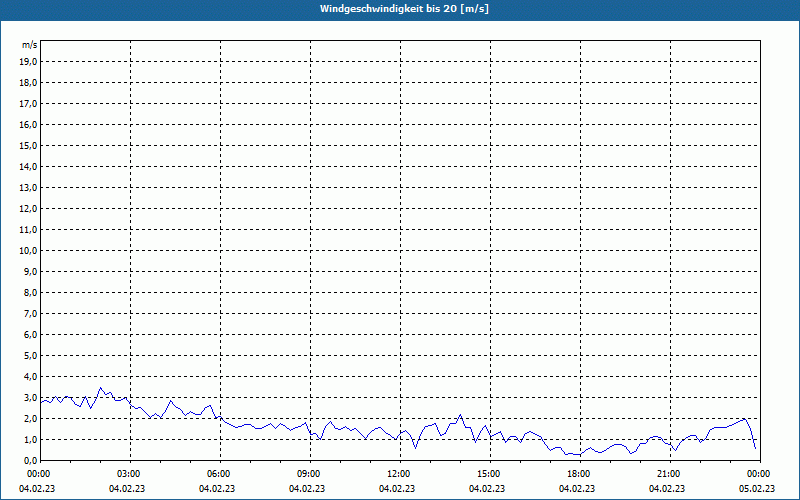This screenshot has width=800, height=500.
Task: Click the '2,0' y-axis label
Action: pos(31,418)
